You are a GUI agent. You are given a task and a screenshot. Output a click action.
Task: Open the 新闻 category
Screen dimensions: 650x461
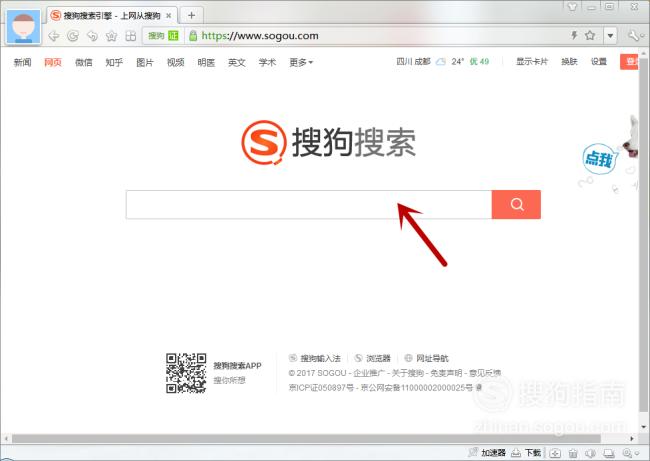(x=22, y=63)
